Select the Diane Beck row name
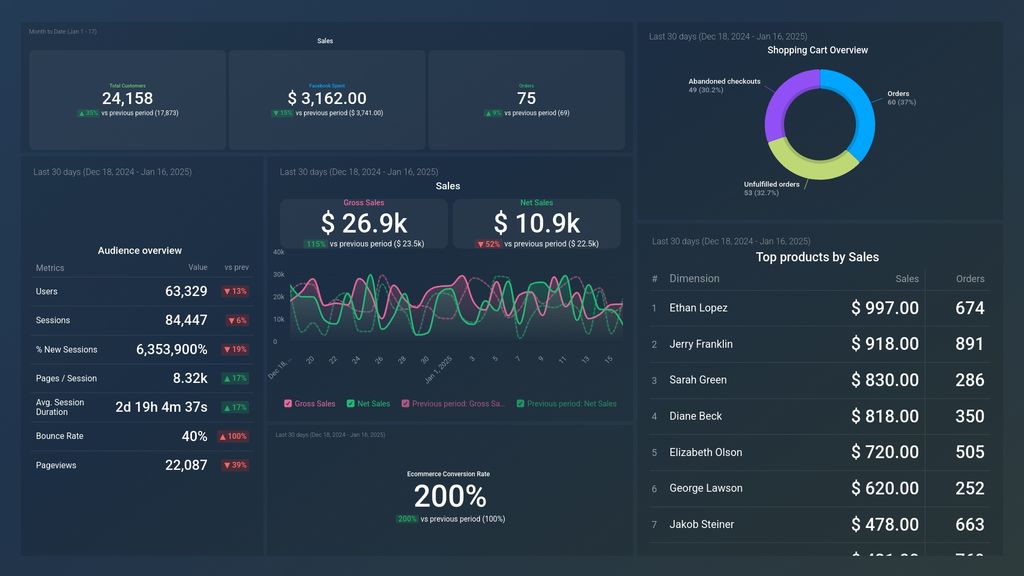 tap(696, 416)
